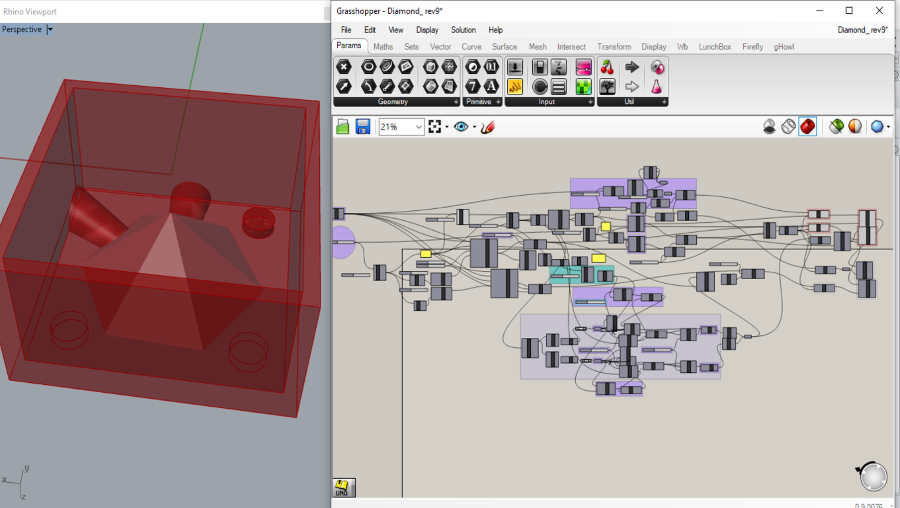Image resolution: width=900 pixels, height=508 pixels.
Task: Open the Help menu
Action: [x=496, y=30]
